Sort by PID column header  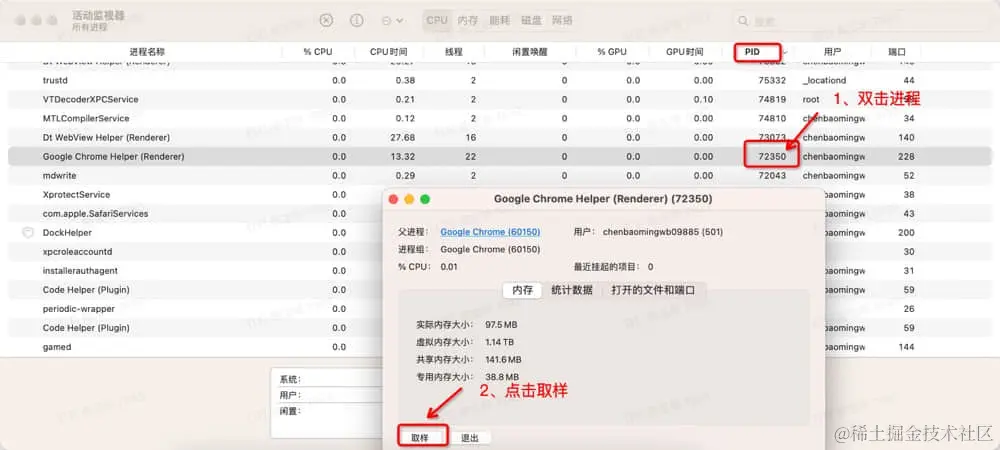(x=753, y=52)
